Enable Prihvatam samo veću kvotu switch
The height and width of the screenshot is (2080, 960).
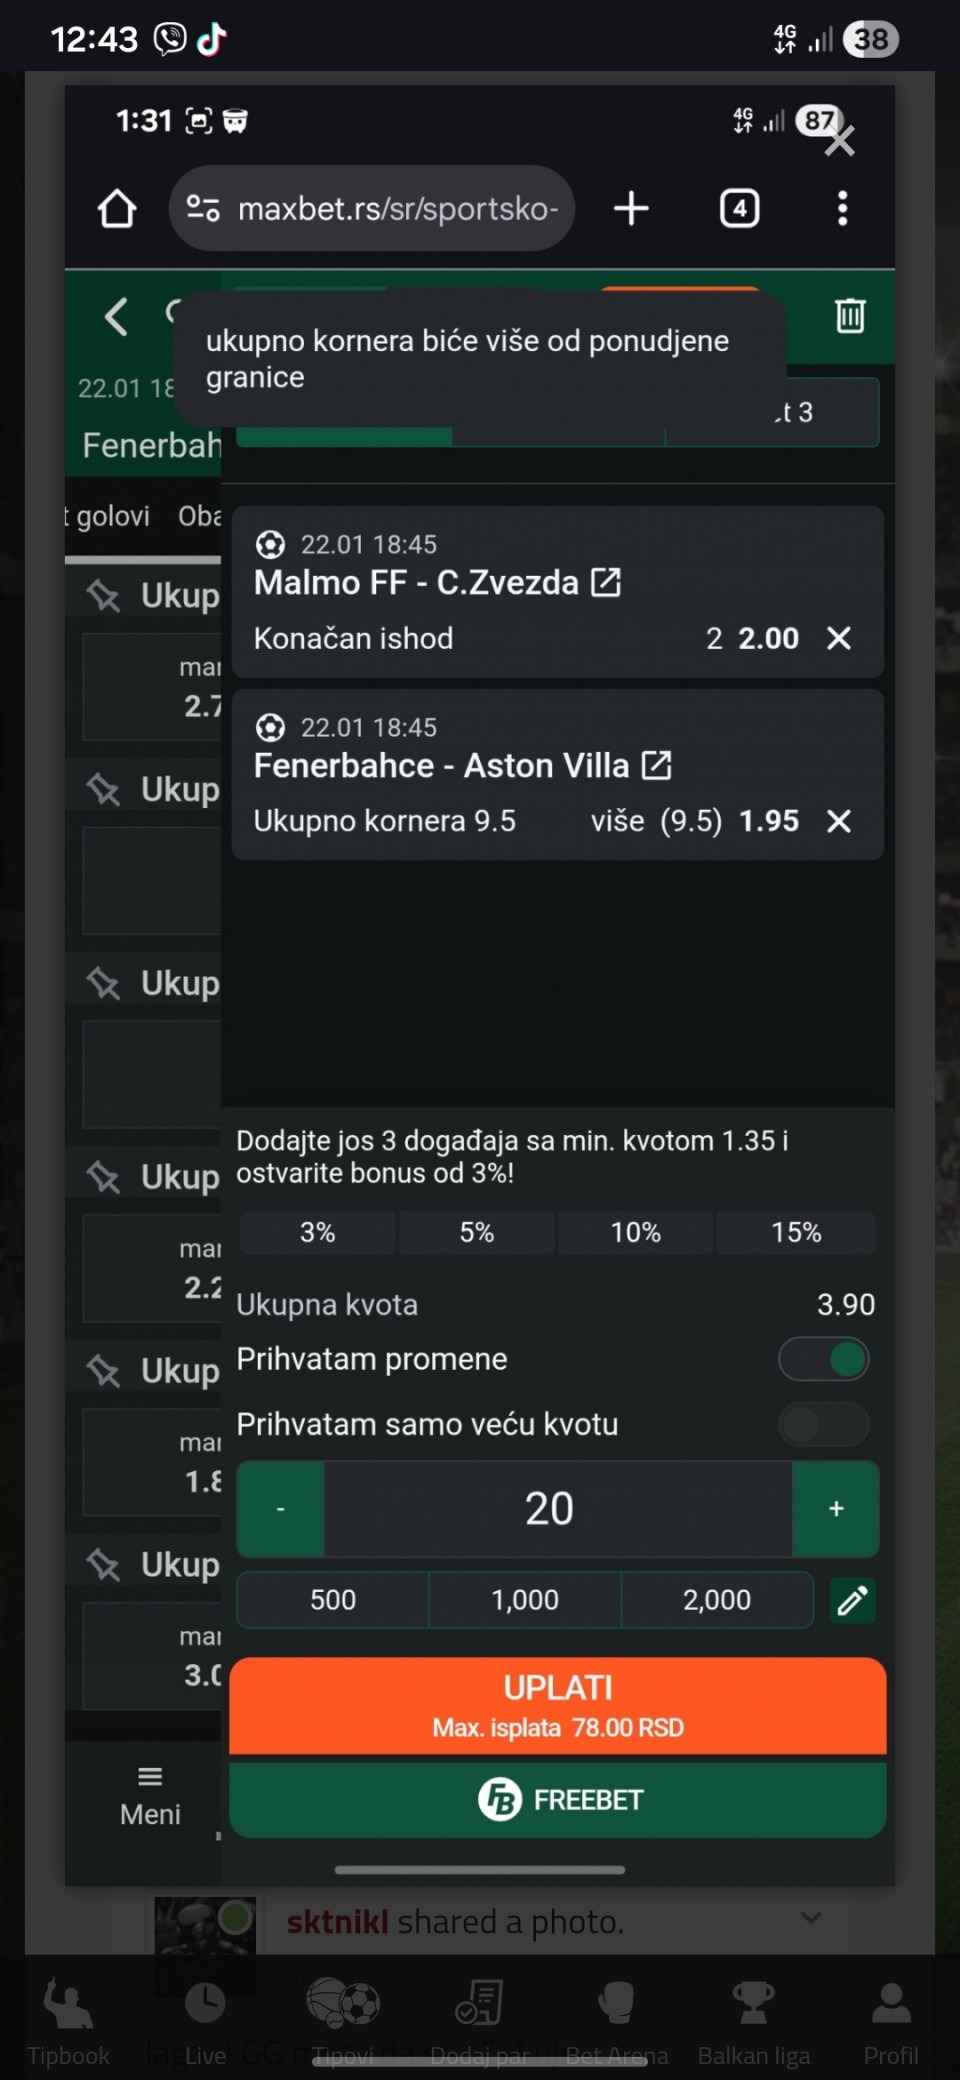click(824, 1424)
